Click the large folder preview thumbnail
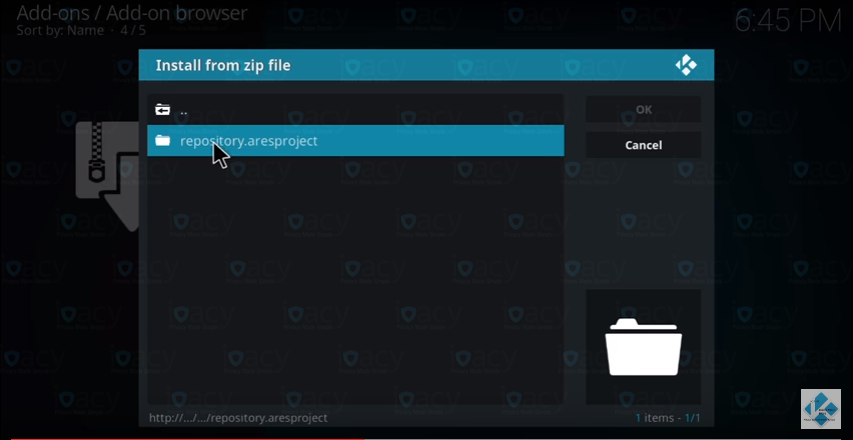Viewport: 853px width, 440px height. point(644,347)
